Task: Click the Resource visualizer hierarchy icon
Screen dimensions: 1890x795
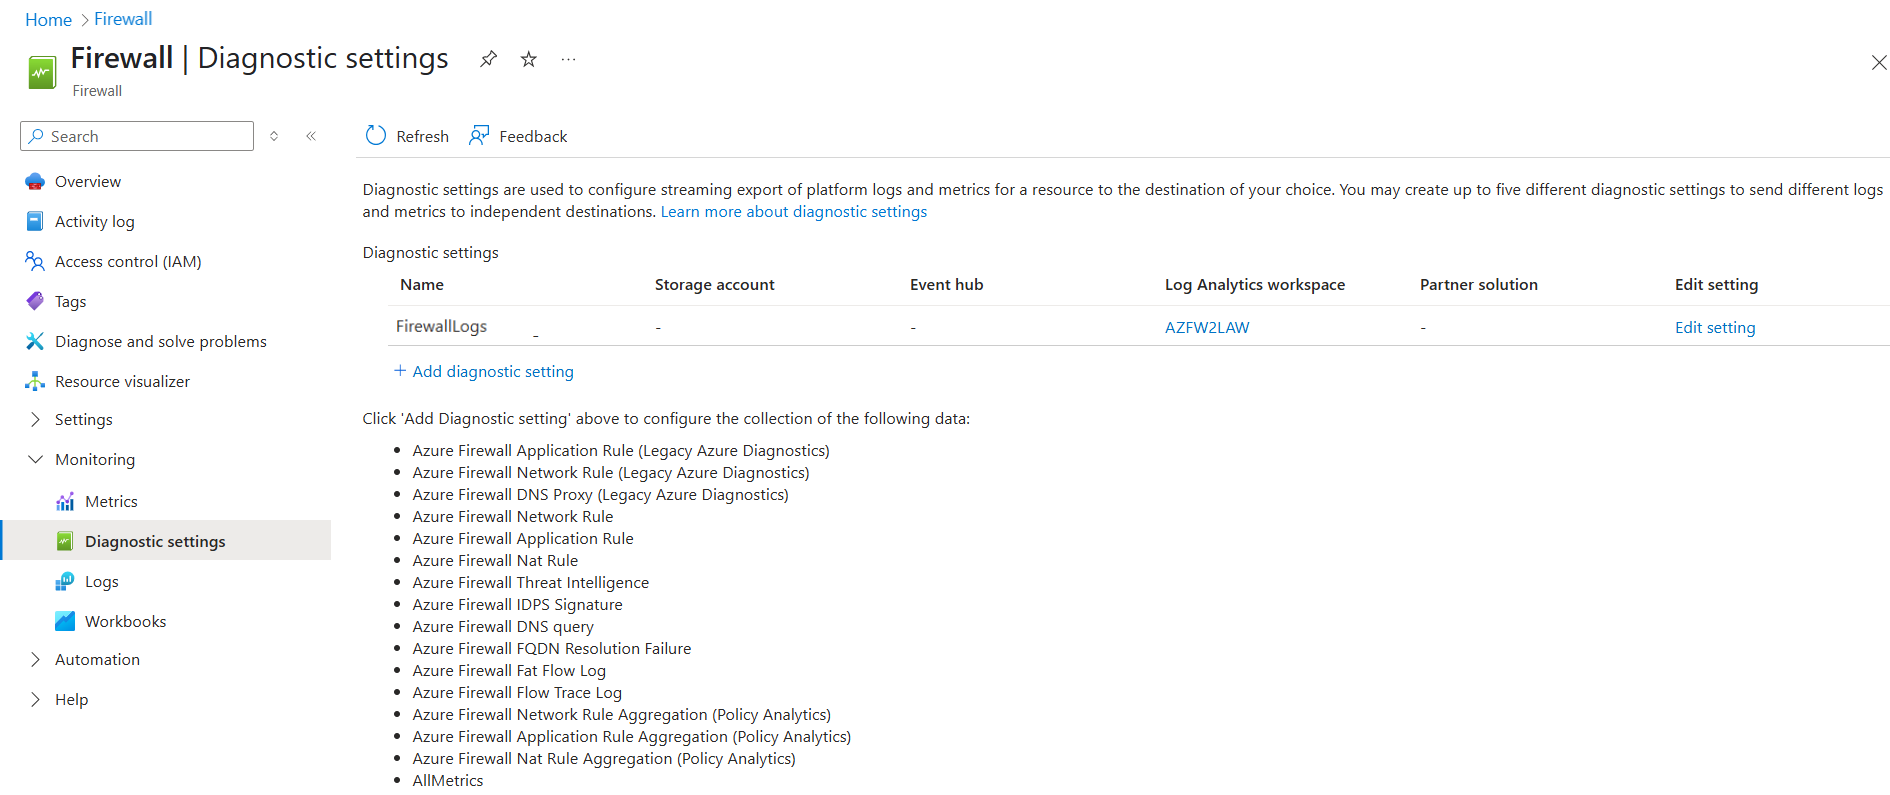Action: pos(35,381)
